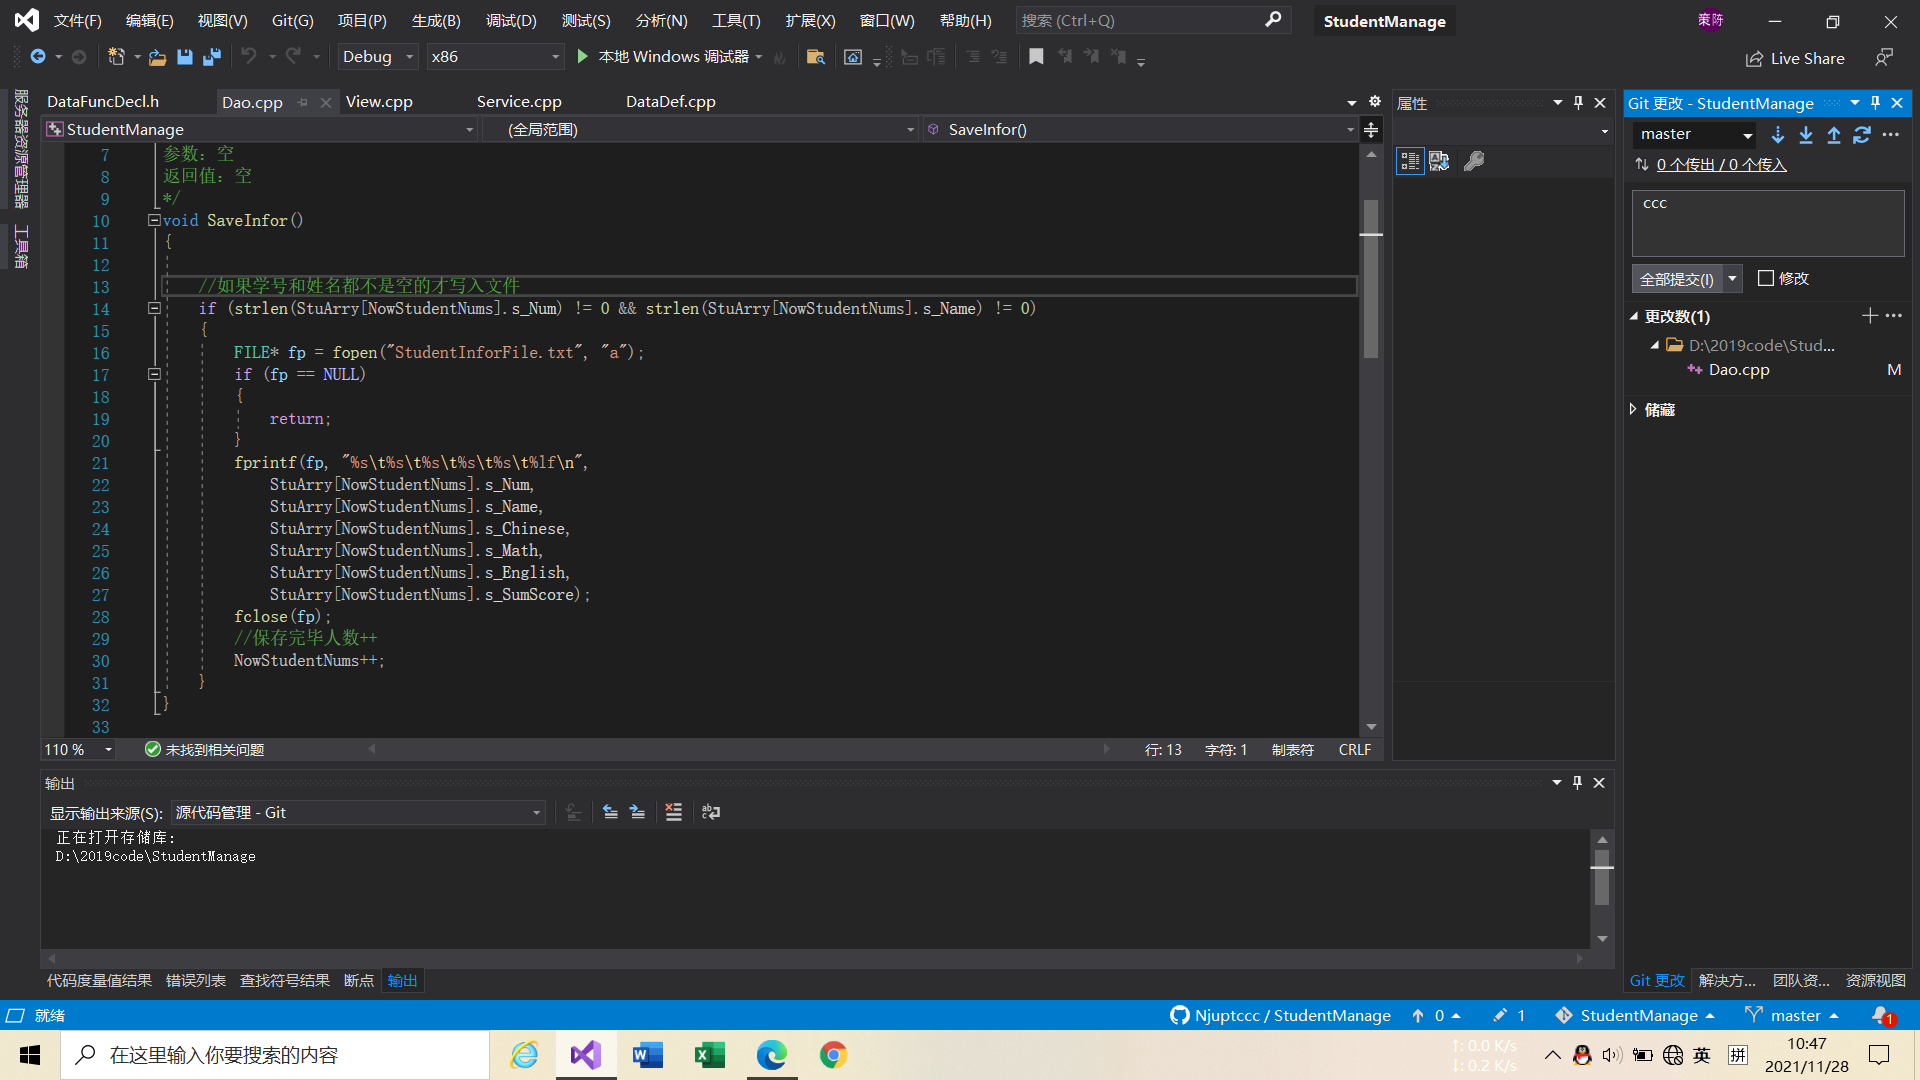Toggle word wrap in the output panel
The width and height of the screenshot is (1920, 1080).
pyautogui.click(x=711, y=812)
